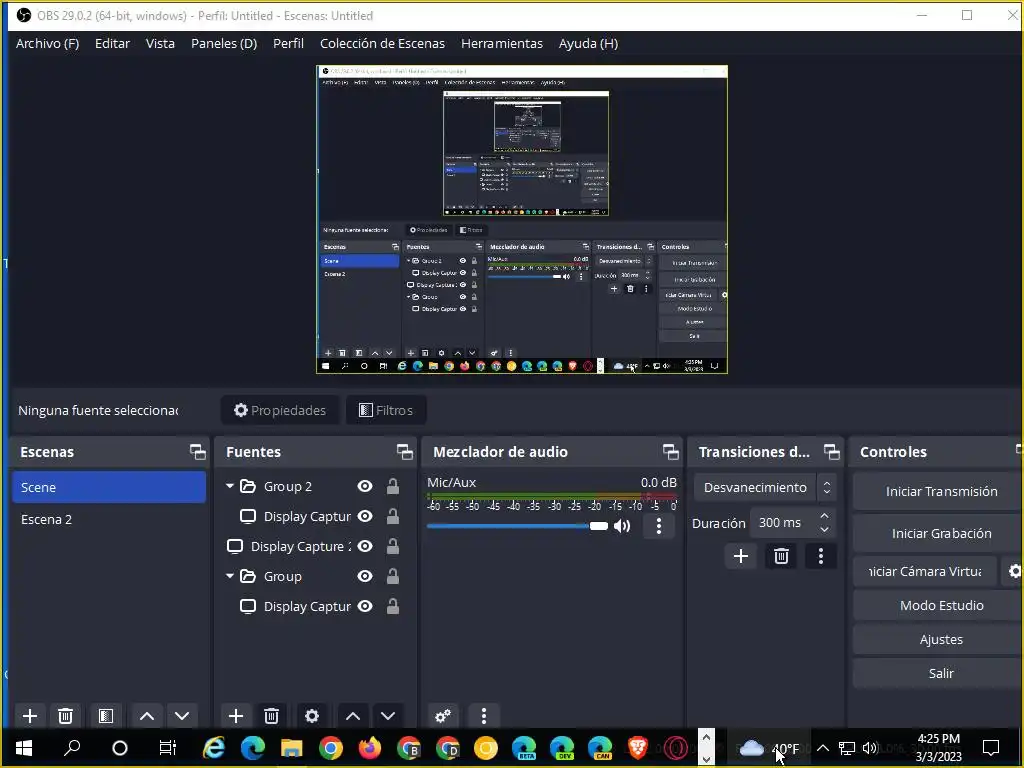Toggle visibility of Display Capture 2

[x=365, y=546]
